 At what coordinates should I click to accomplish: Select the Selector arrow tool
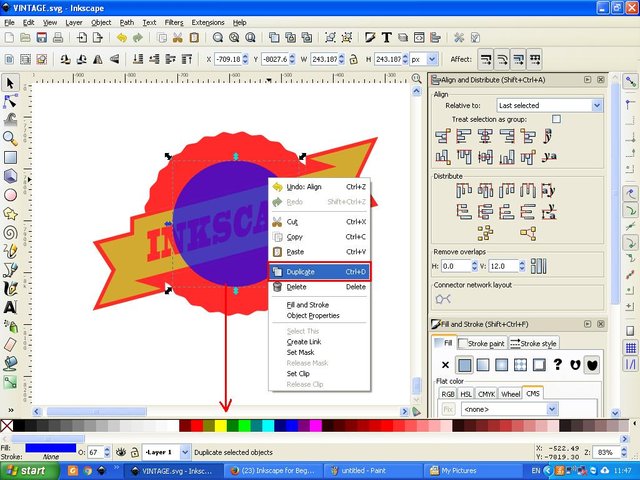coord(10,83)
